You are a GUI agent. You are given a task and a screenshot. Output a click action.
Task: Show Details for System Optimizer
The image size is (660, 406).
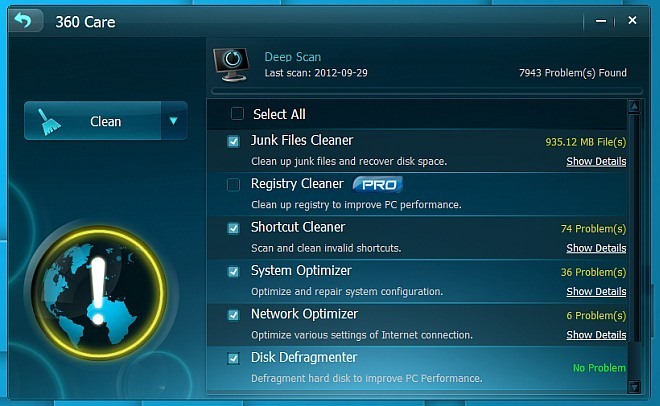pyautogui.click(x=596, y=292)
